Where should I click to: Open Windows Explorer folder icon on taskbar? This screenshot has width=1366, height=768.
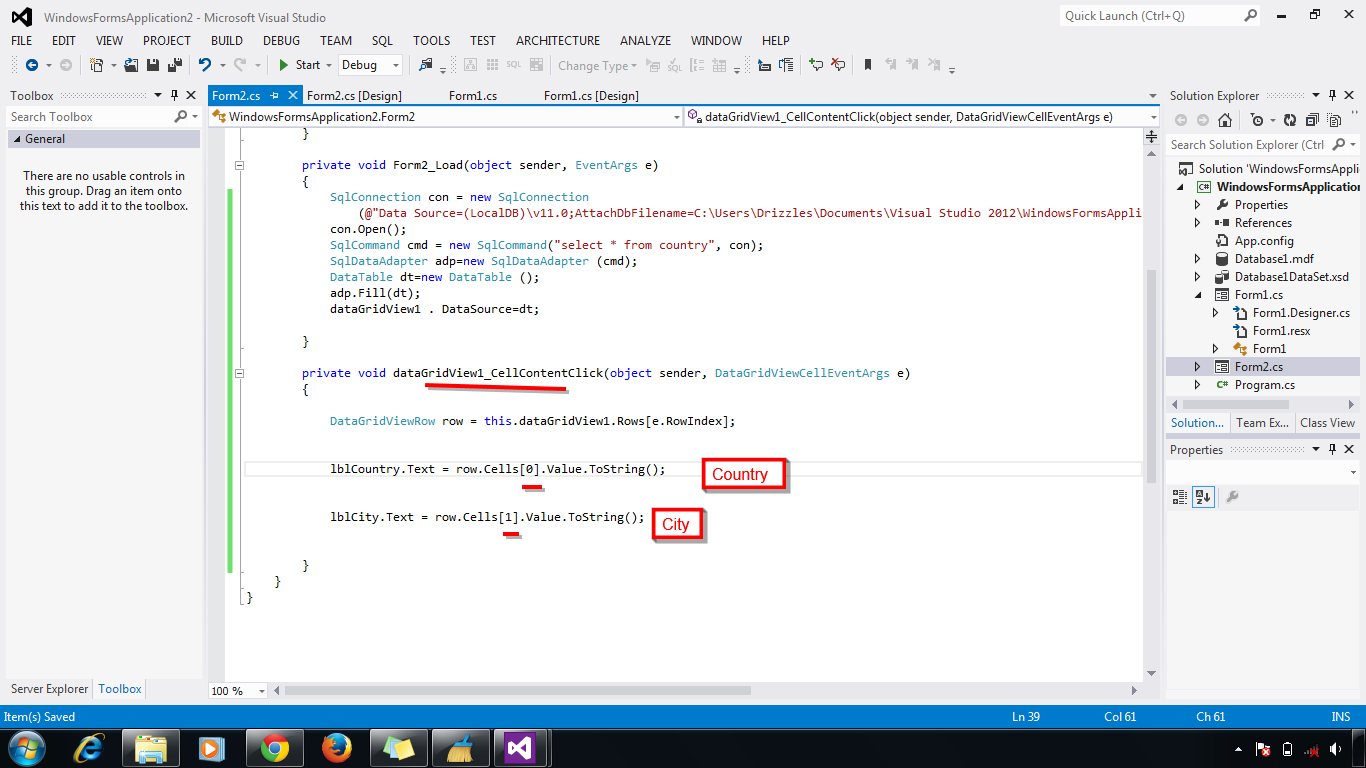pos(151,747)
